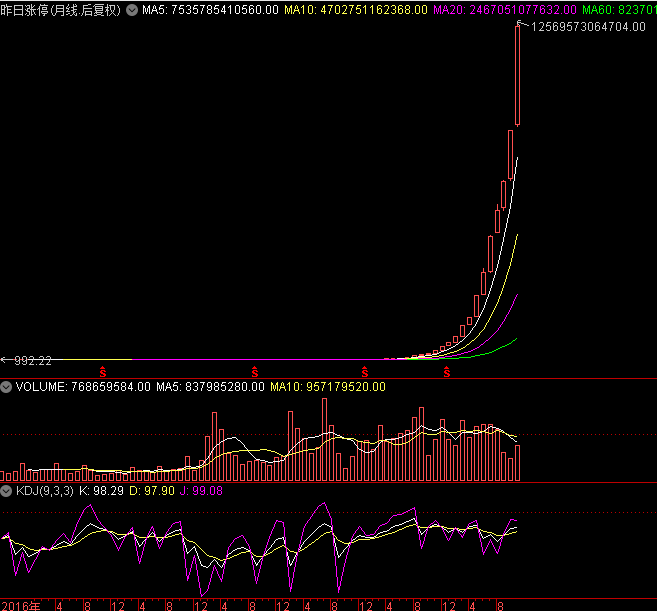Click the MA5: 7535785410560.00 value
This screenshot has width=657, height=611.
click(210, 10)
